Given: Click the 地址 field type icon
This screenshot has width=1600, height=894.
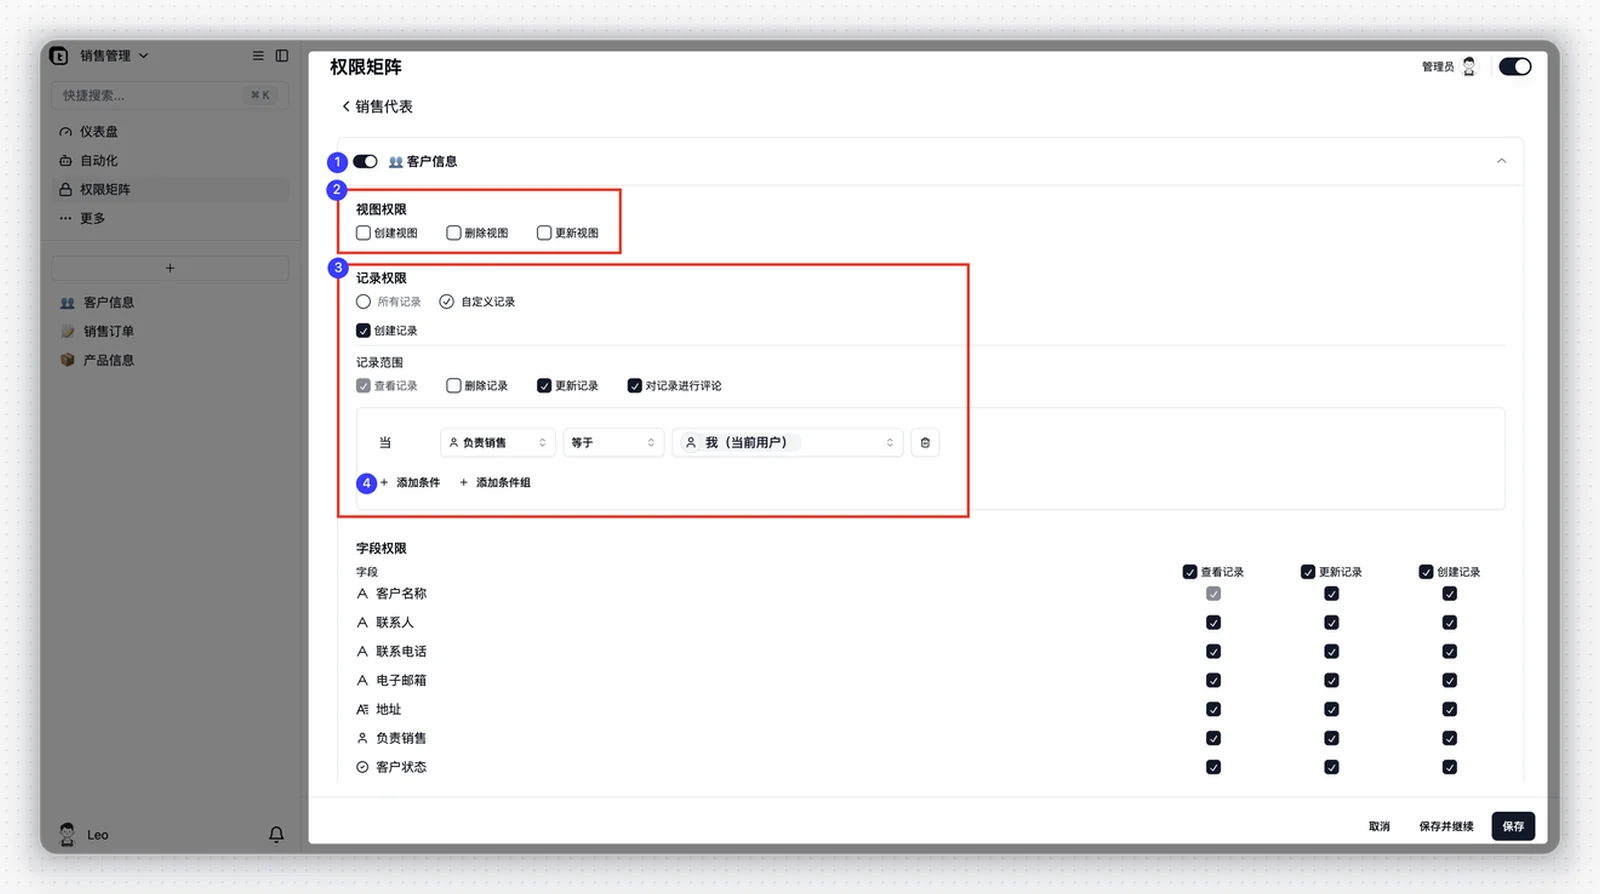Looking at the screenshot, I should pos(363,710).
